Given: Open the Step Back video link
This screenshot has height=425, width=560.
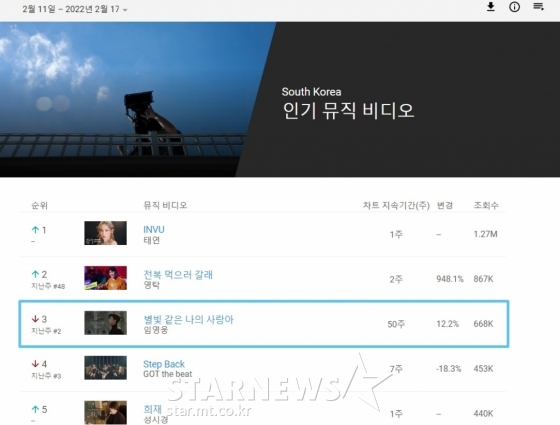Looking at the screenshot, I should 164,364.
